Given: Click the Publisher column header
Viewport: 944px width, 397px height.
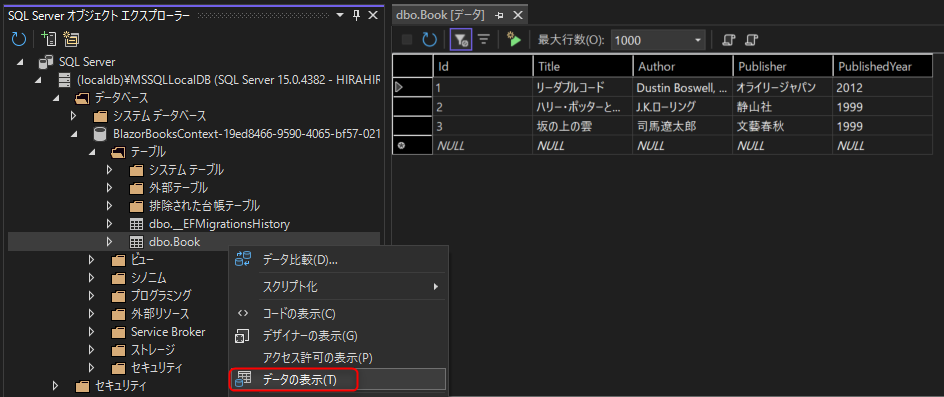Looking at the screenshot, I should click(x=782, y=66).
